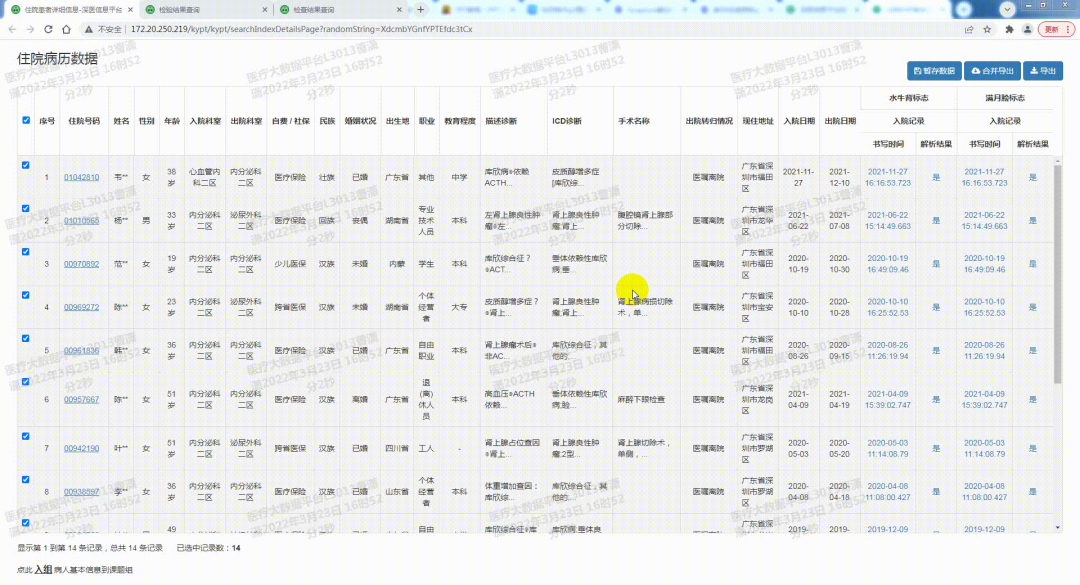Viewport: 1080px width, 585px height.
Task: Reload the page with refresh icon
Action: [x=48, y=30]
